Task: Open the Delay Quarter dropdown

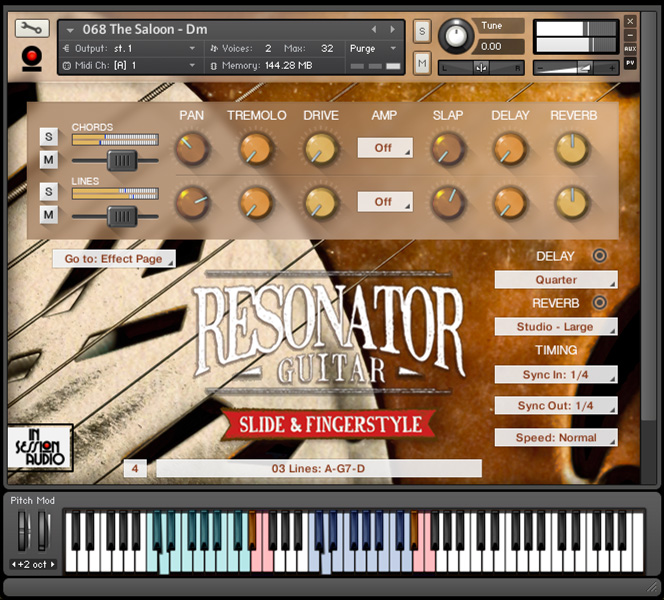Action: click(x=556, y=280)
